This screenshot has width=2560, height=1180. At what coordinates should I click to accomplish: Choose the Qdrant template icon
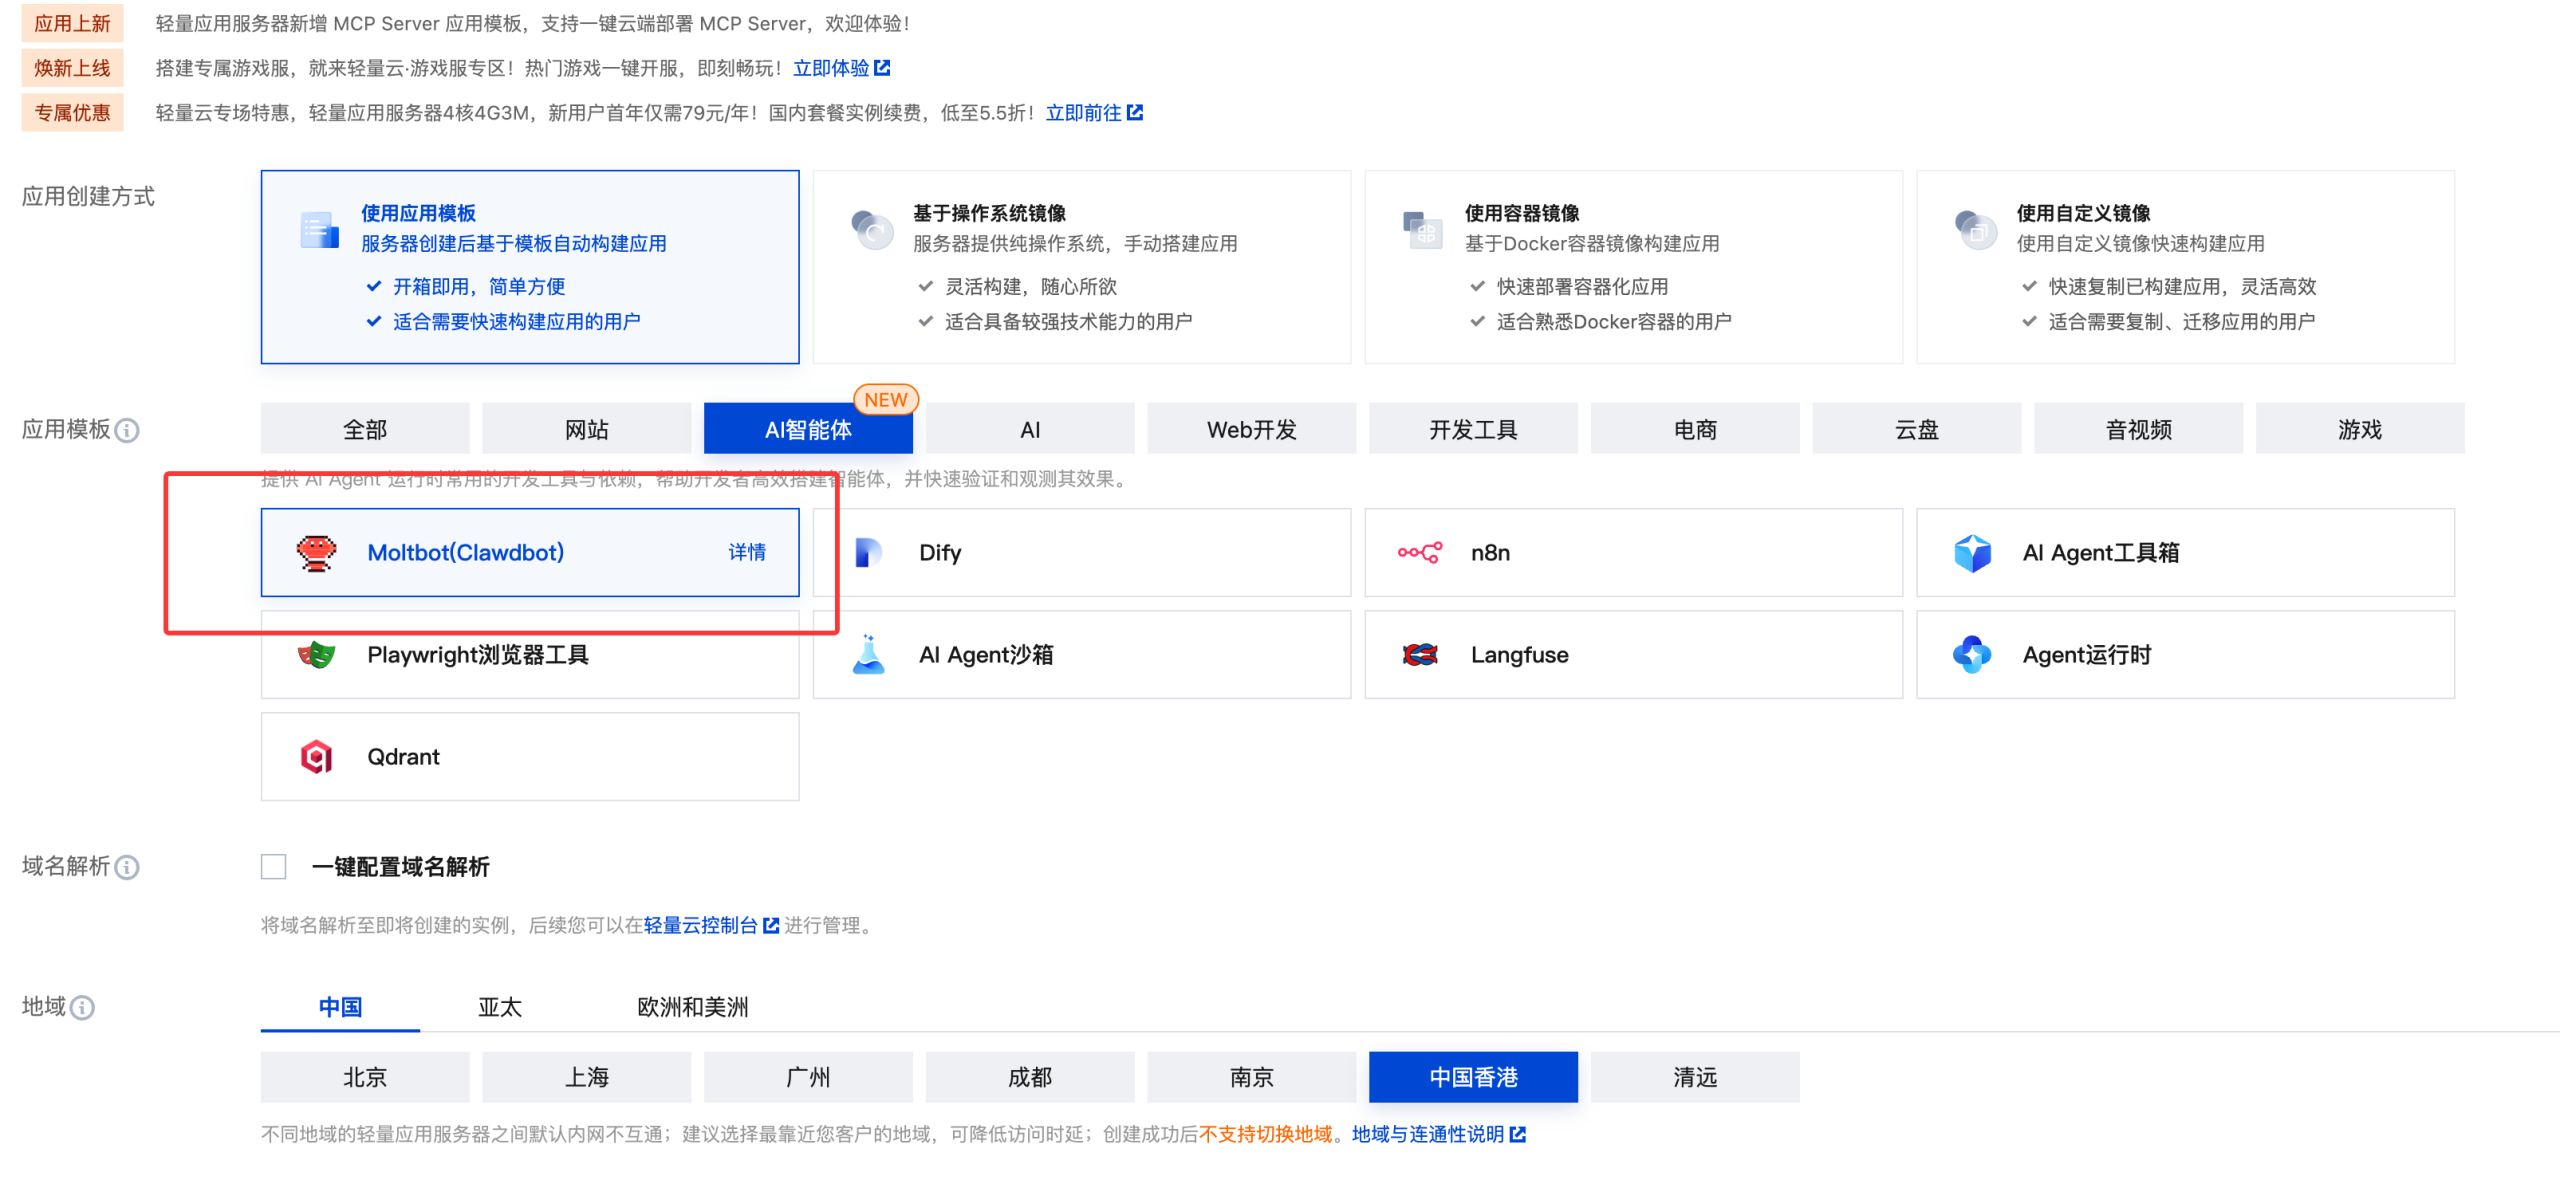coord(317,757)
